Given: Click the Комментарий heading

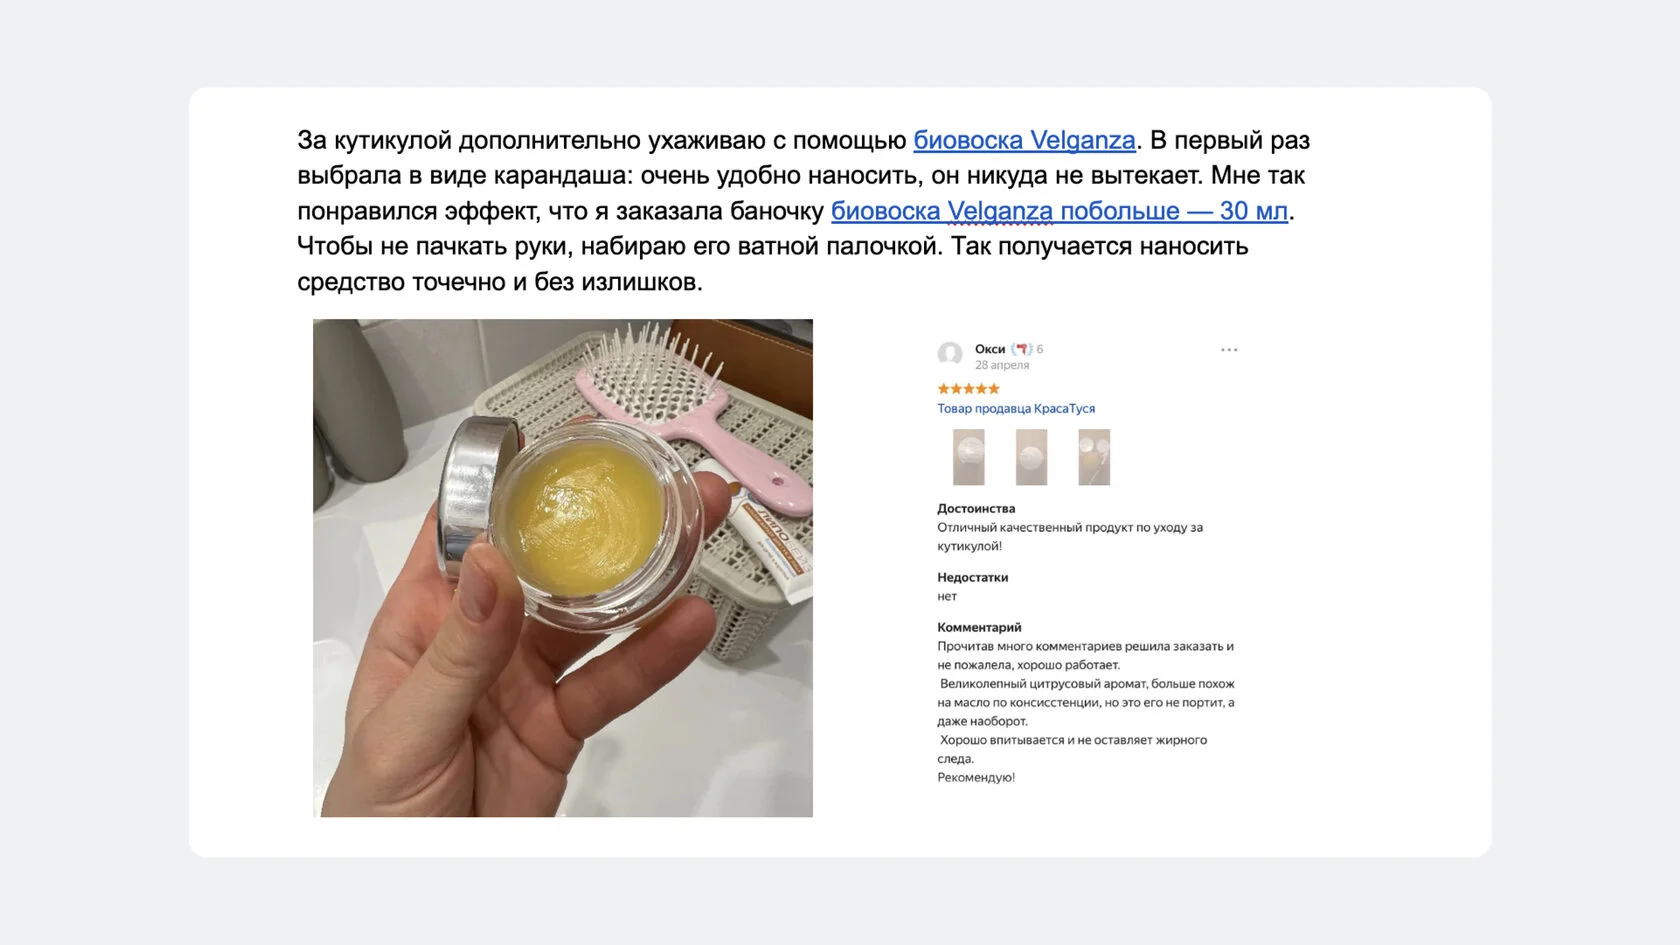Looking at the screenshot, I should (x=979, y=627).
